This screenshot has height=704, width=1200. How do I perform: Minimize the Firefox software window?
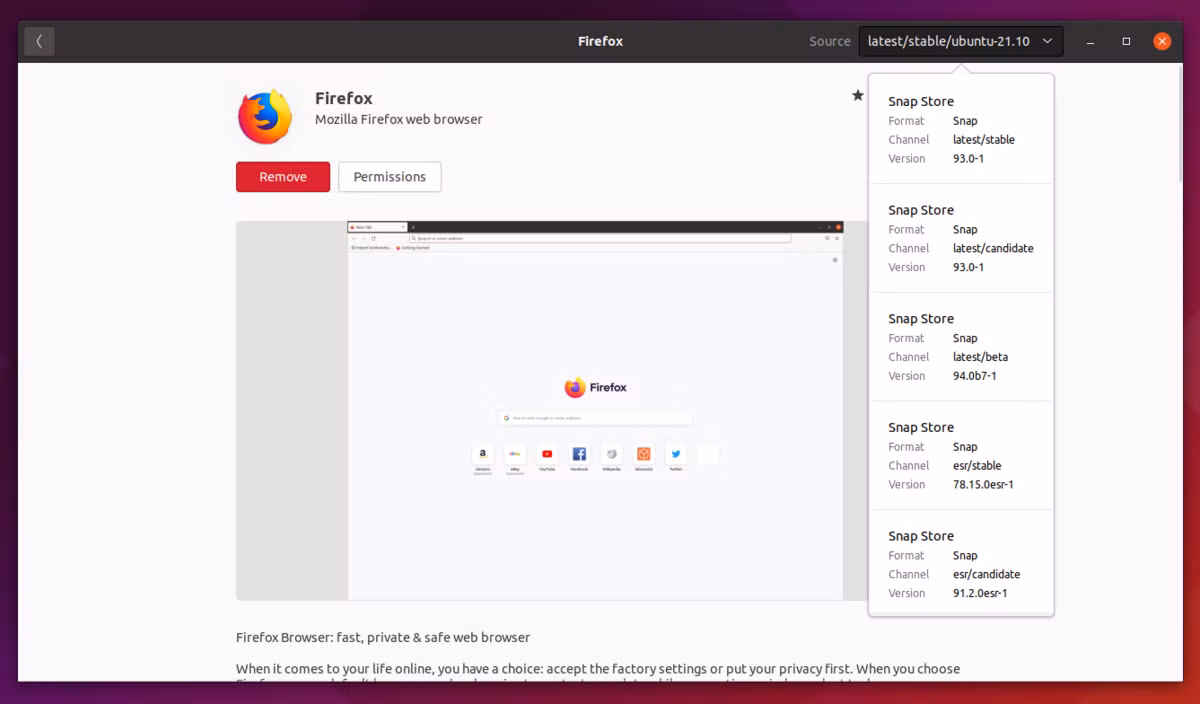pyautogui.click(x=1090, y=41)
